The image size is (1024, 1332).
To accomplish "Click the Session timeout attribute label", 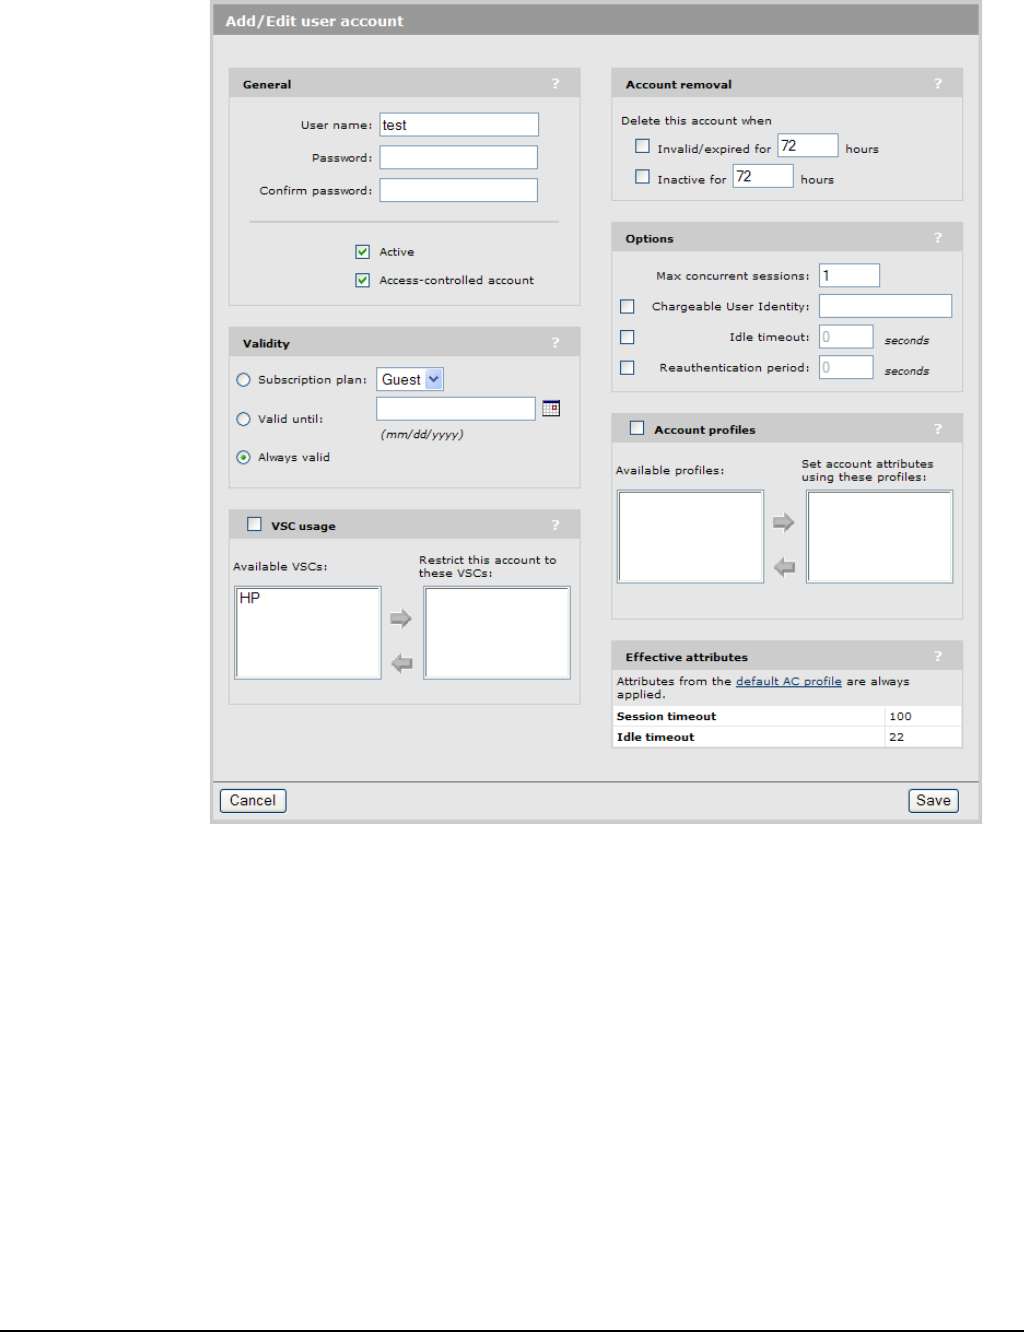I will [666, 716].
